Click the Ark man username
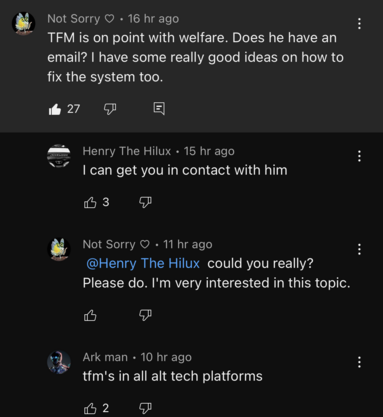The image size is (383, 417). (105, 357)
